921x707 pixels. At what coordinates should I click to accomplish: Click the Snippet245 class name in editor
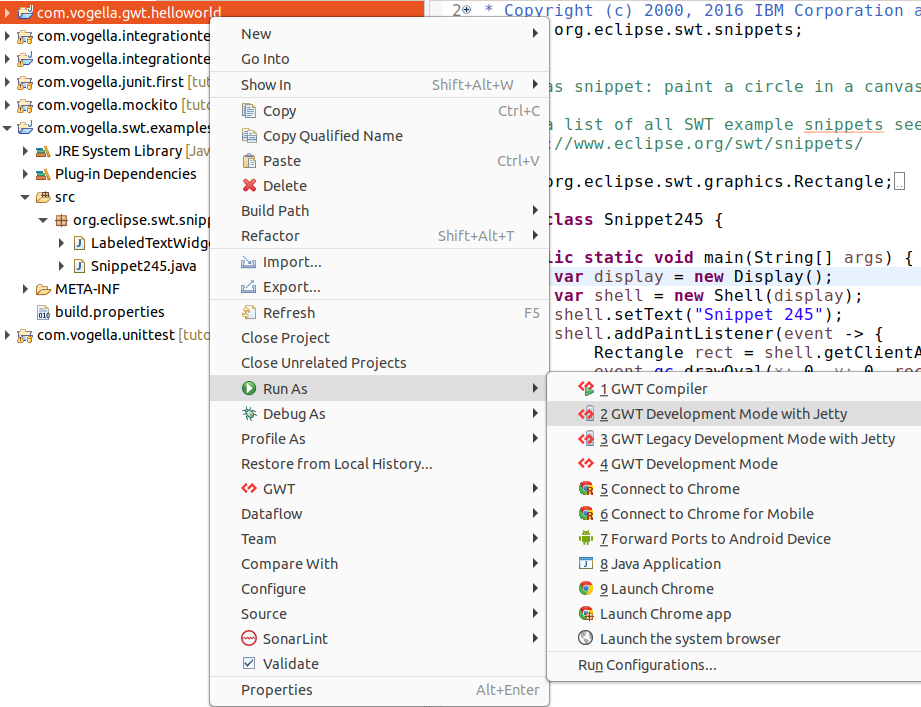pyautogui.click(x=653, y=220)
